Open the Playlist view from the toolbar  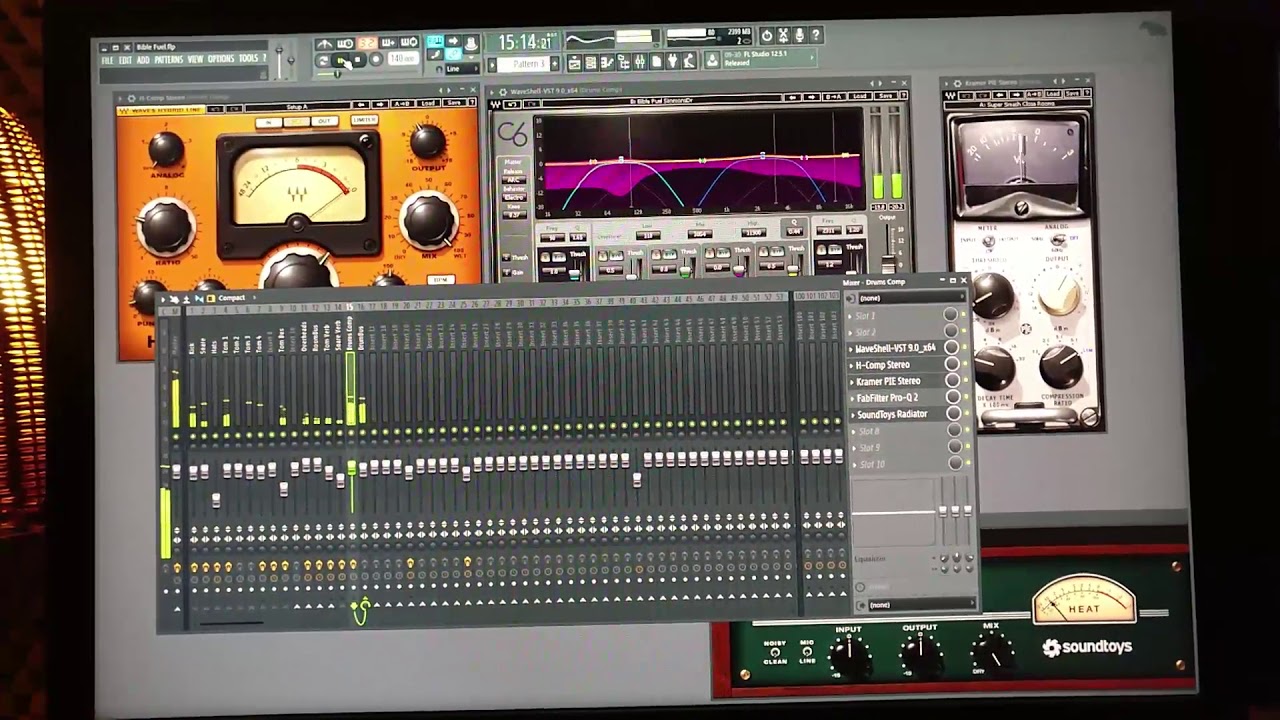(x=574, y=63)
